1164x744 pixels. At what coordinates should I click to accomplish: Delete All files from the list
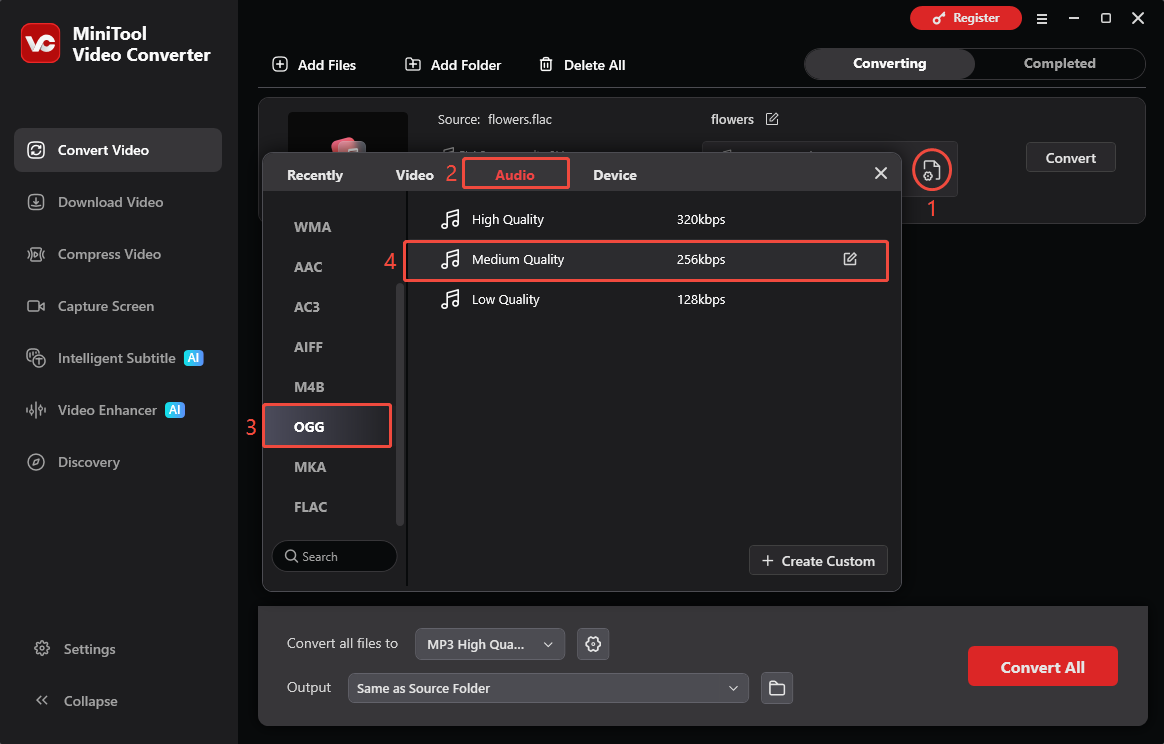coord(582,65)
